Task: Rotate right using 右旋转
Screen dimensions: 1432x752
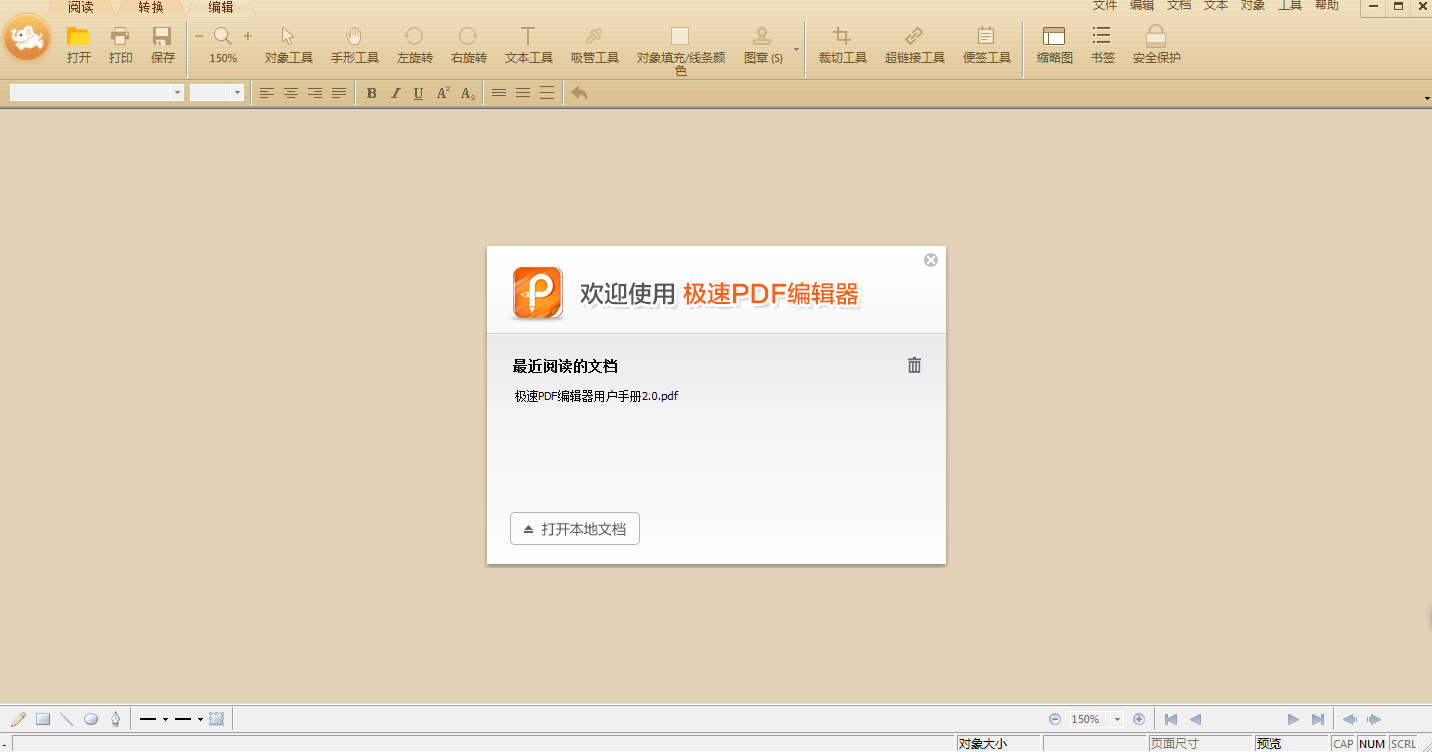Action: point(469,46)
